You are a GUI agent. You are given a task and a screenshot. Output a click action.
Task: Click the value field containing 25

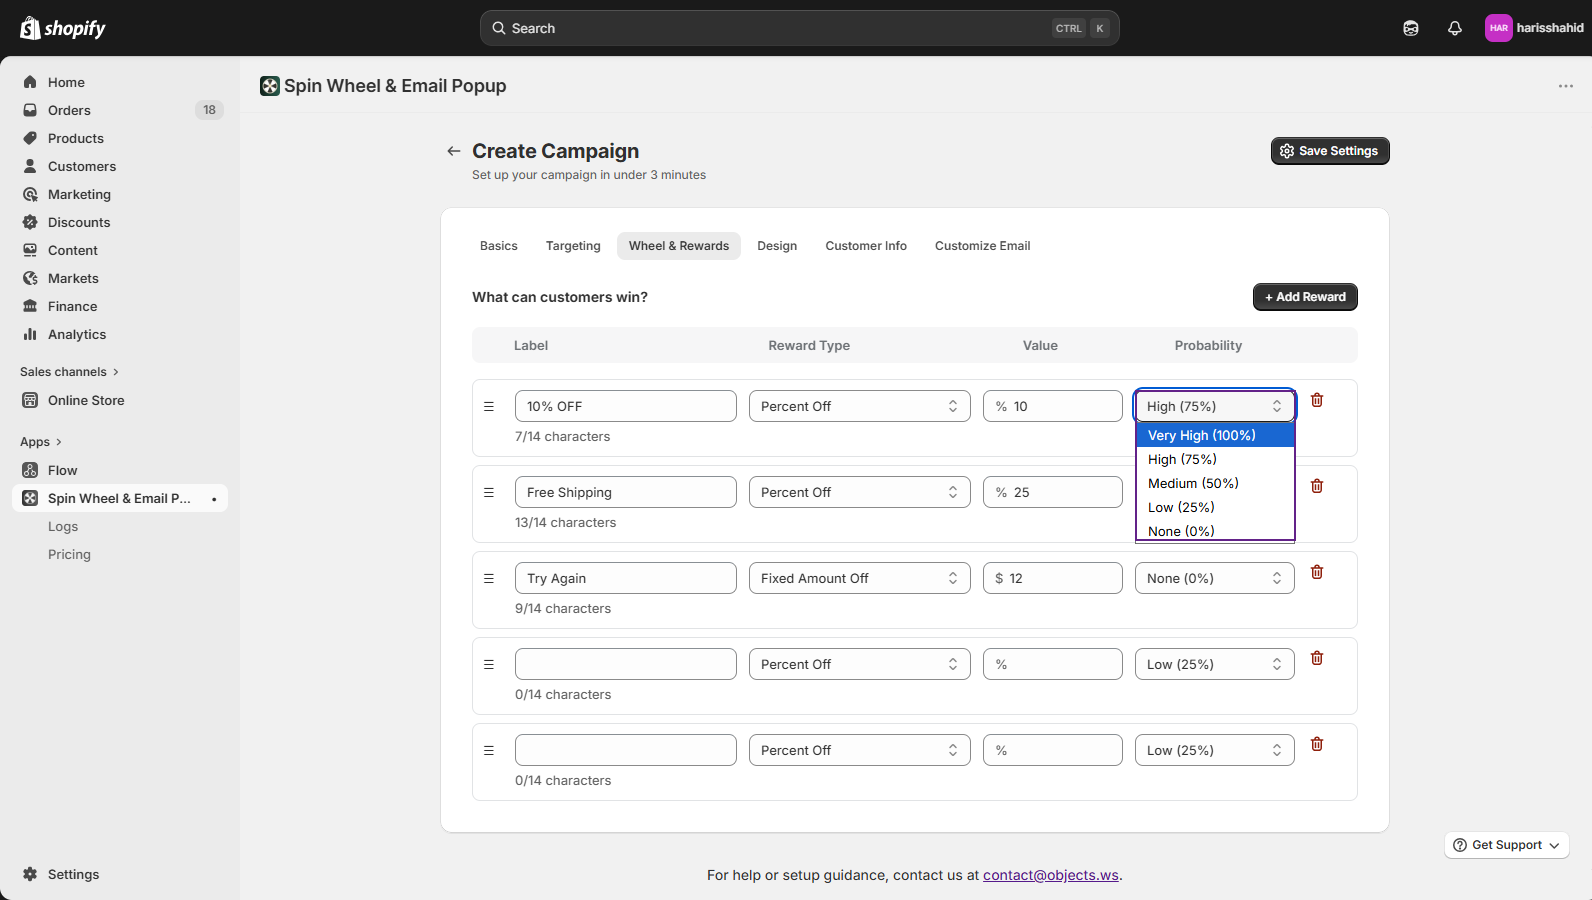tap(1053, 492)
